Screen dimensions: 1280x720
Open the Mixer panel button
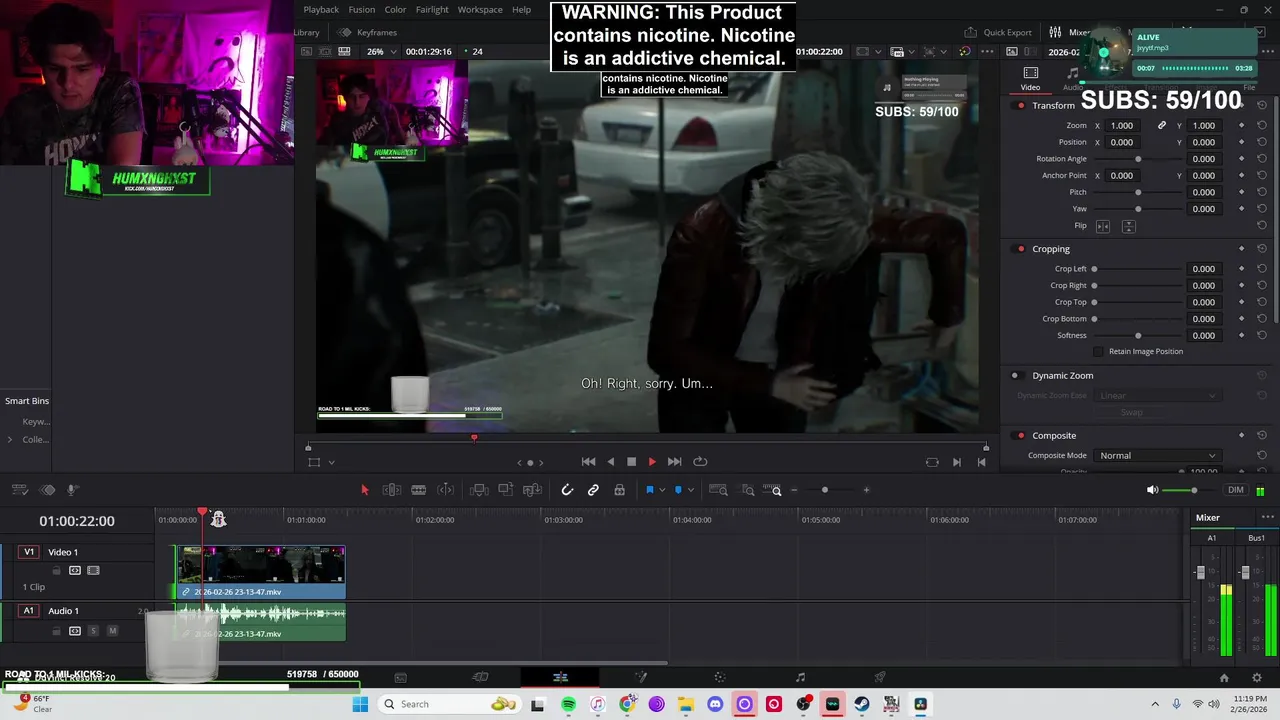pos(1070,32)
